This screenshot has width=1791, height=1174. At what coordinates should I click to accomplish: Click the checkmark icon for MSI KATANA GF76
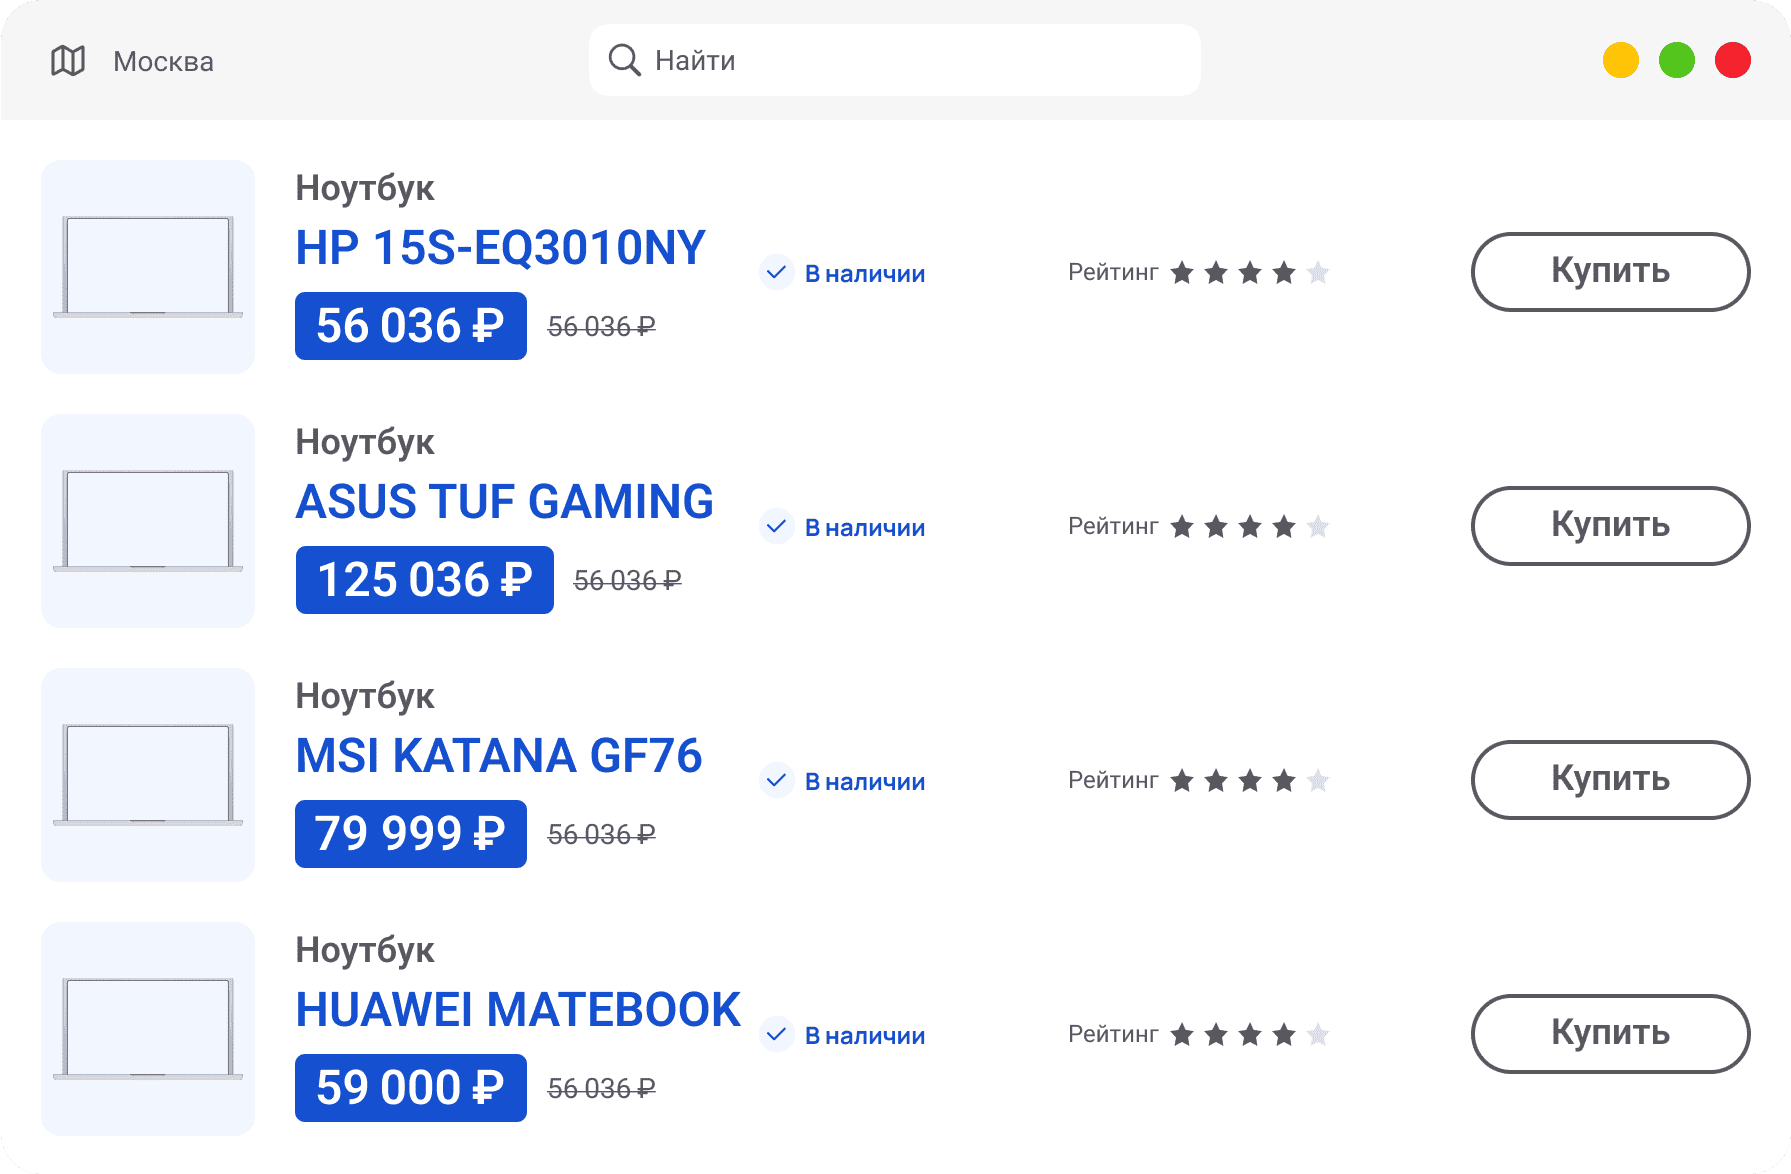point(776,780)
